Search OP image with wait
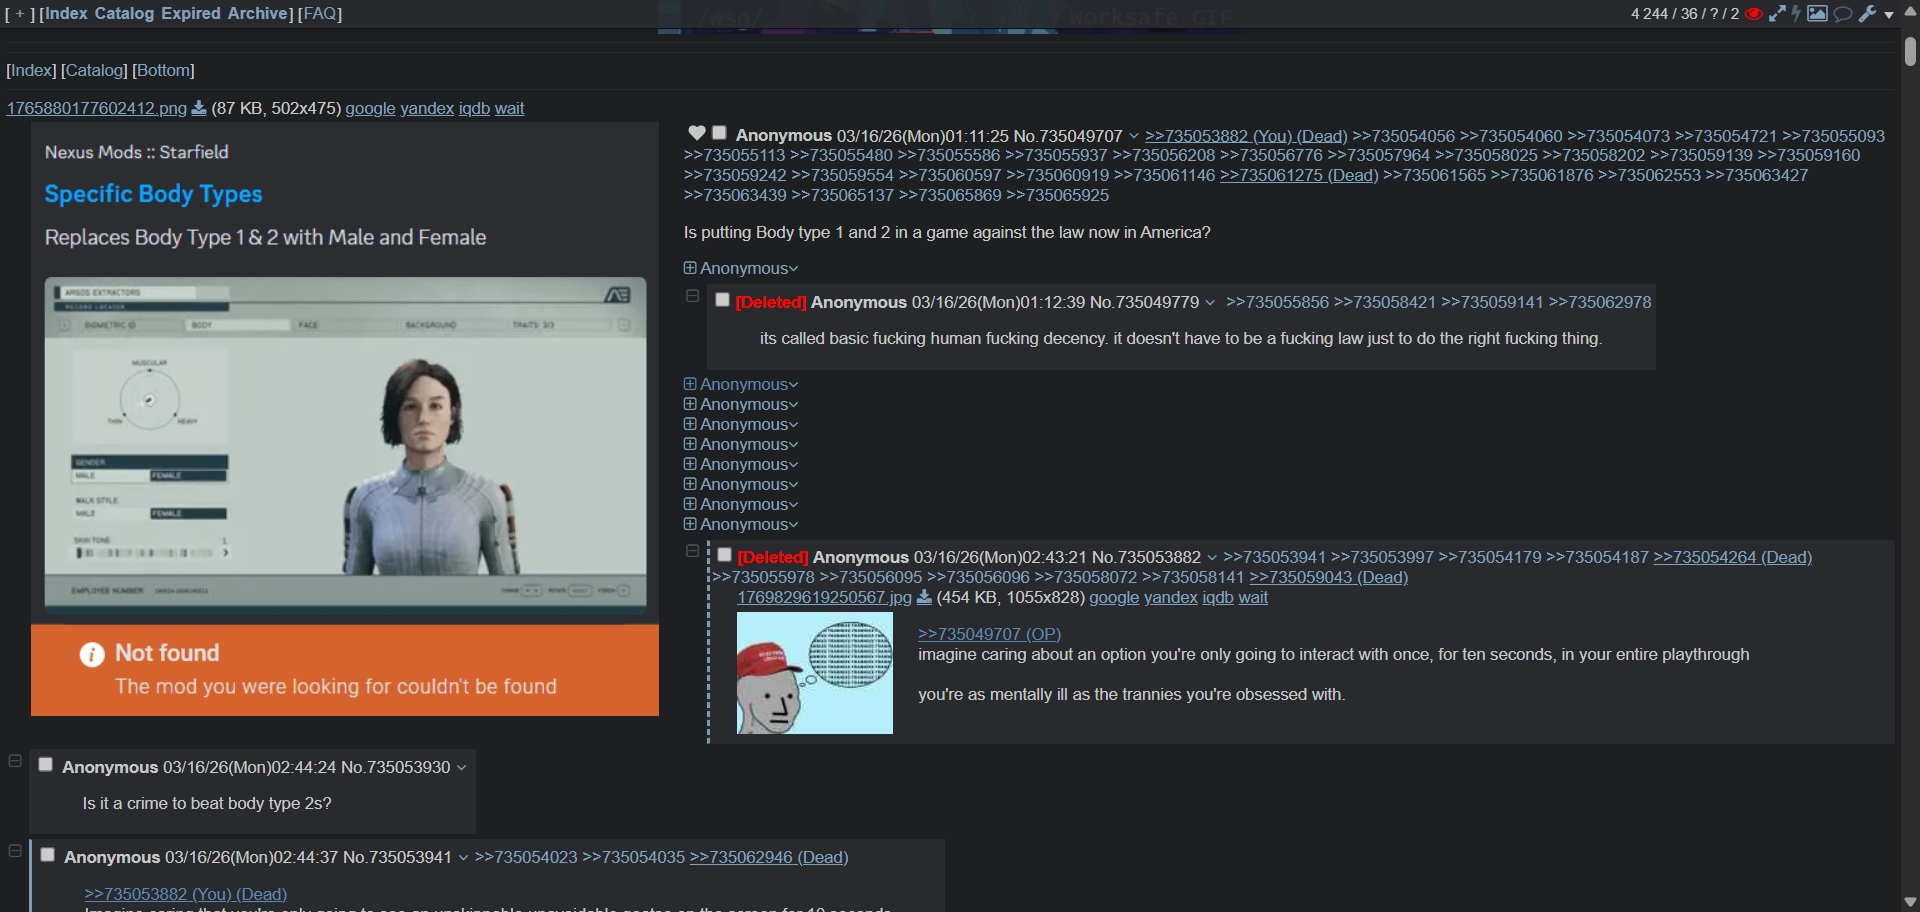The width and height of the screenshot is (1920, 912). (509, 108)
